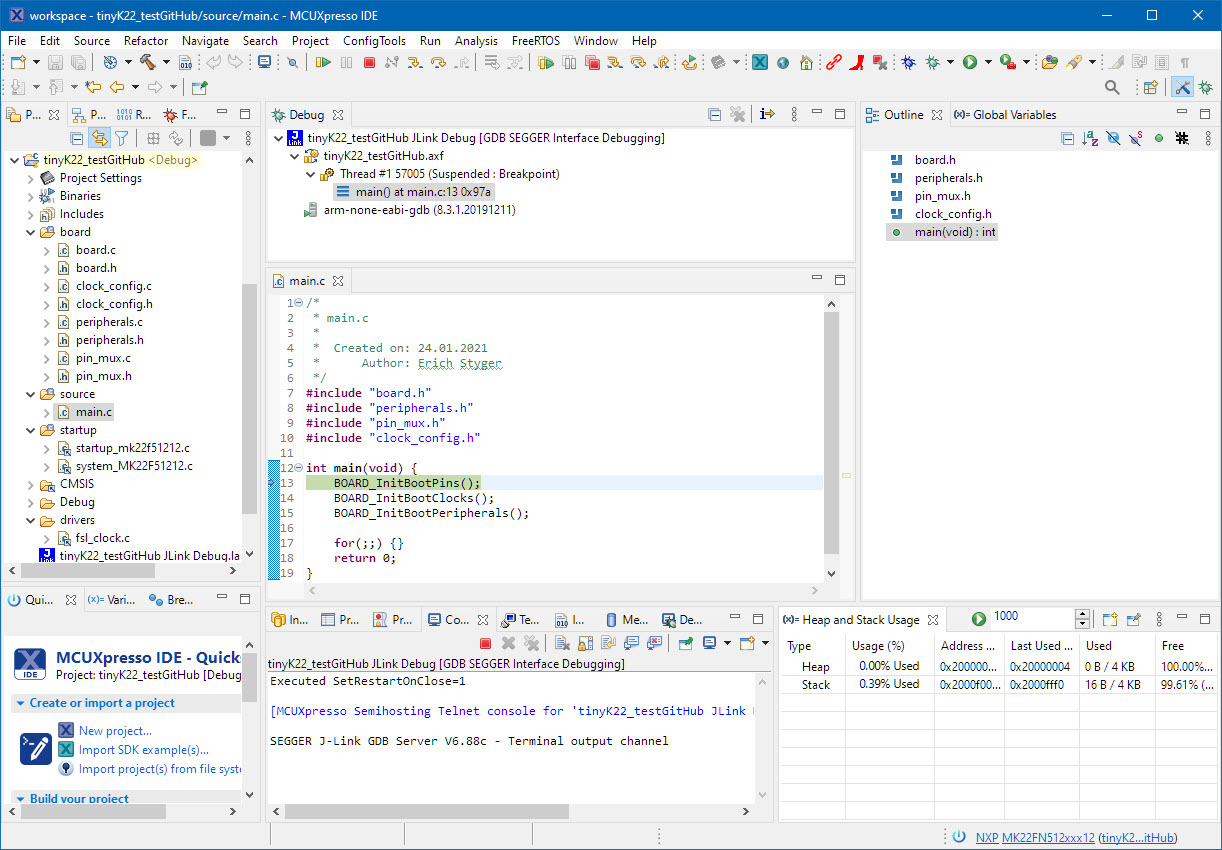Click the Build hammer icon
The image size is (1222, 850).
pyautogui.click(x=147, y=62)
